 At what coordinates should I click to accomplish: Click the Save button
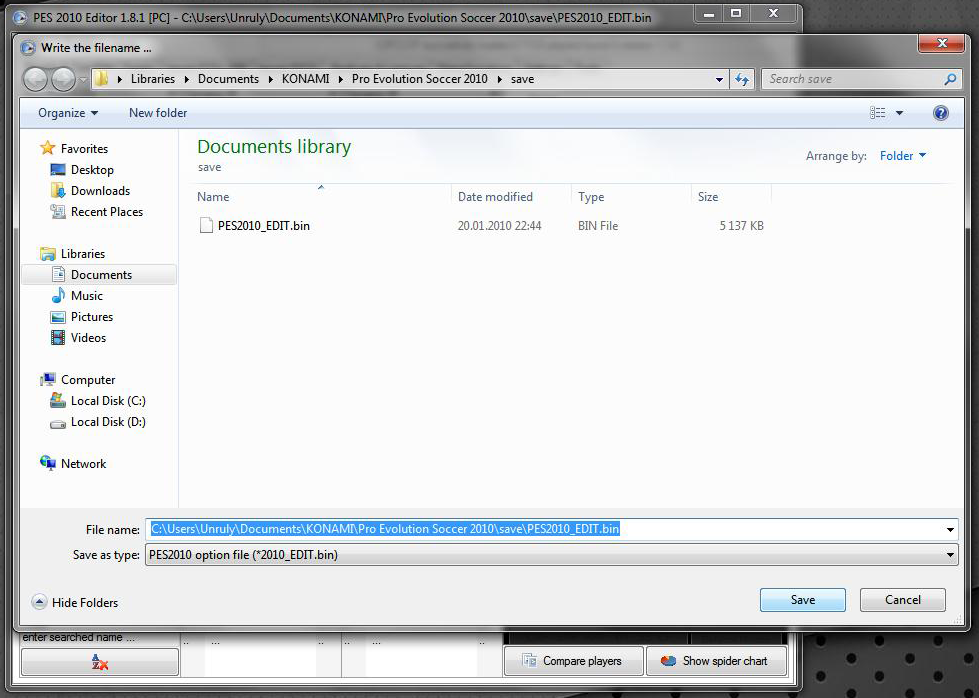click(802, 600)
